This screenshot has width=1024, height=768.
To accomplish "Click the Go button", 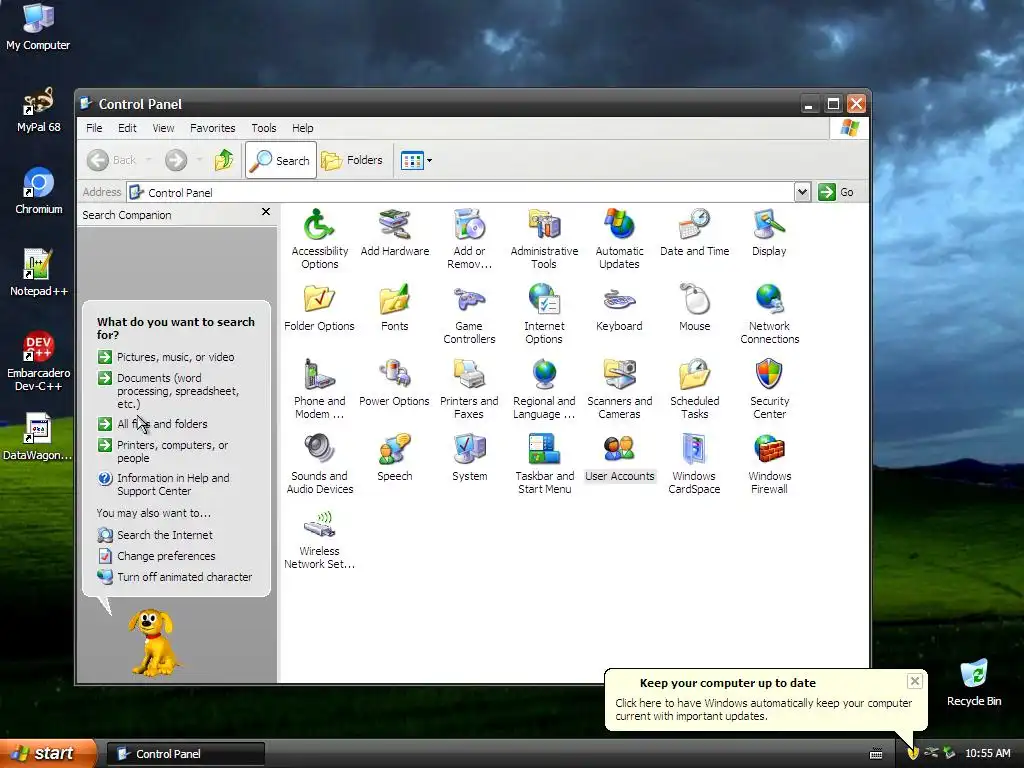I will (x=837, y=192).
